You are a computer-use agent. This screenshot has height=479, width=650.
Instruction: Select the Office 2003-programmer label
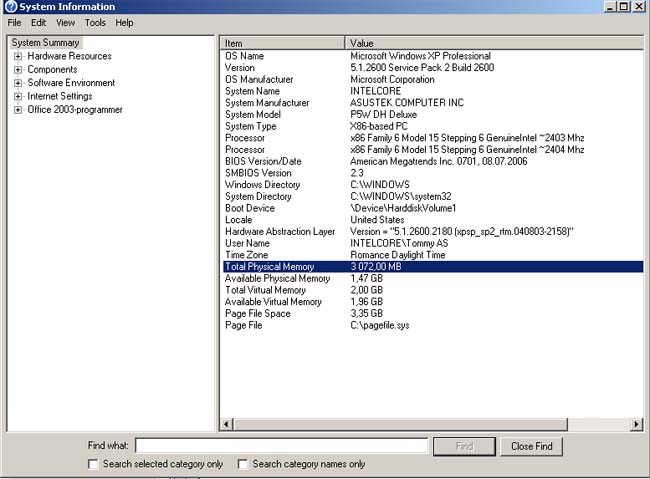pos(75,110)
